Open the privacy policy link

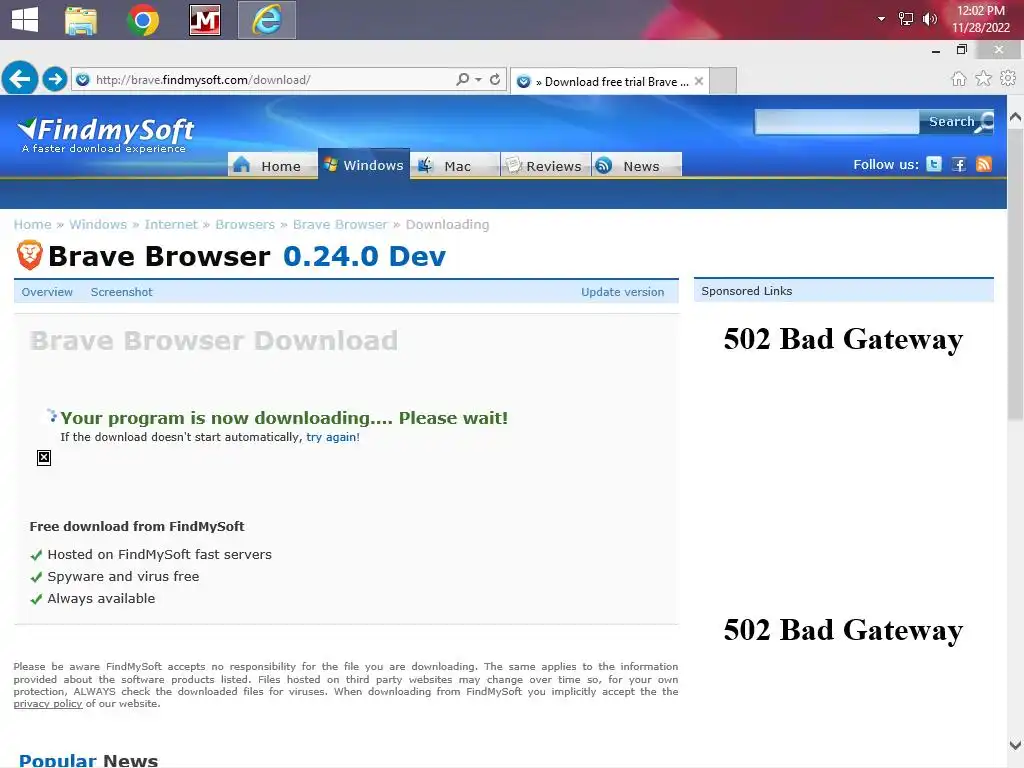48,704
